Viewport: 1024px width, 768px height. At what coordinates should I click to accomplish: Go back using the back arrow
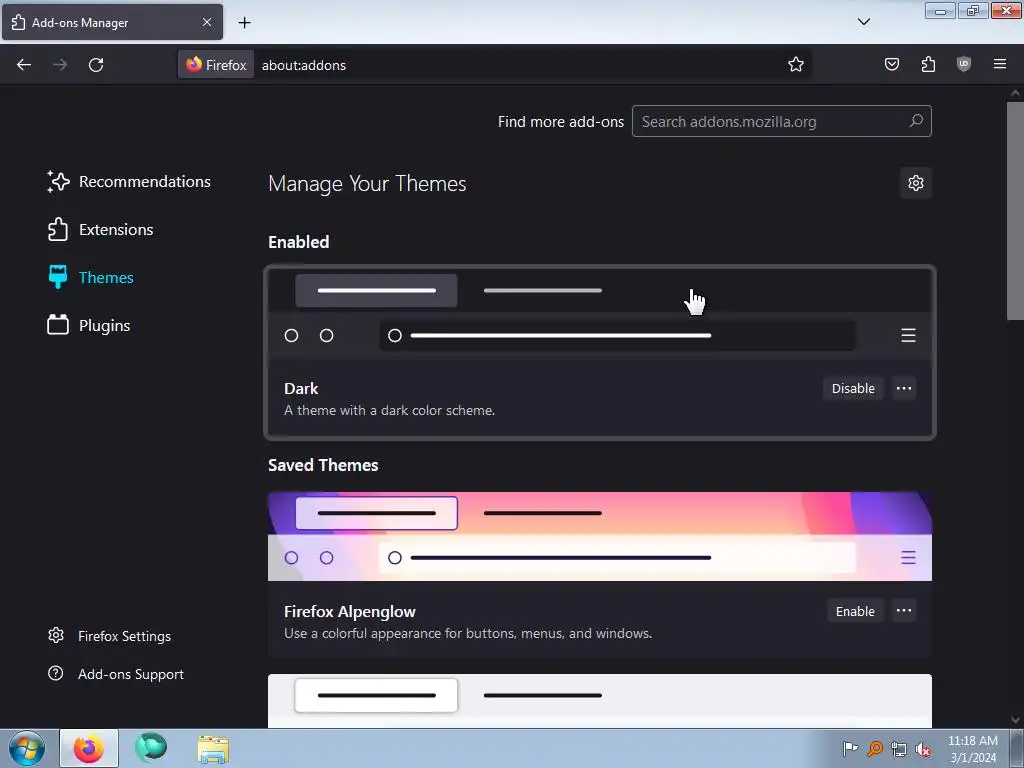click(x=24, y=65)
